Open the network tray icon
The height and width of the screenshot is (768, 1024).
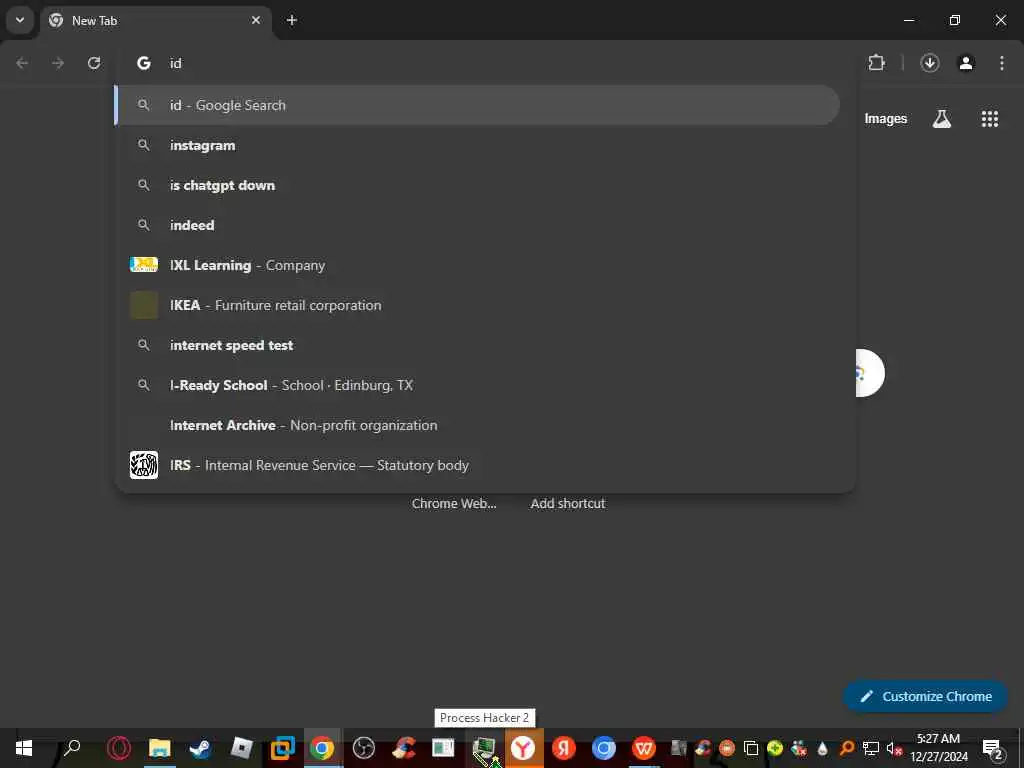point(871,748)
